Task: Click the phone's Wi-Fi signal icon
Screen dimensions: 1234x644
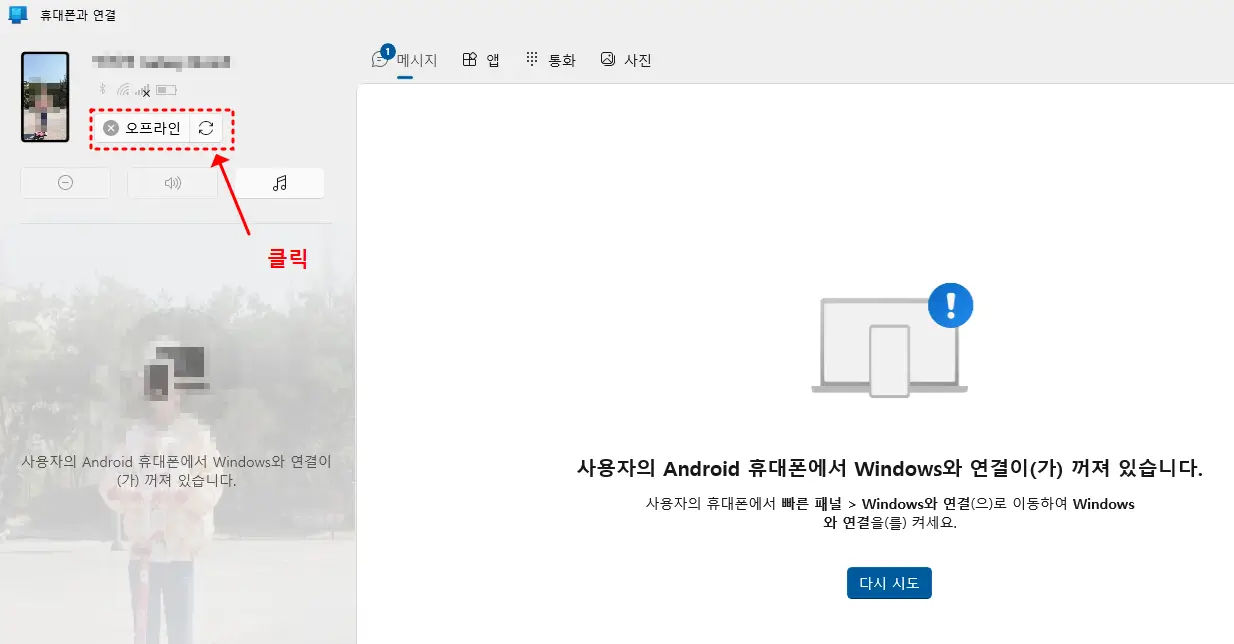Action: [124, 88]
